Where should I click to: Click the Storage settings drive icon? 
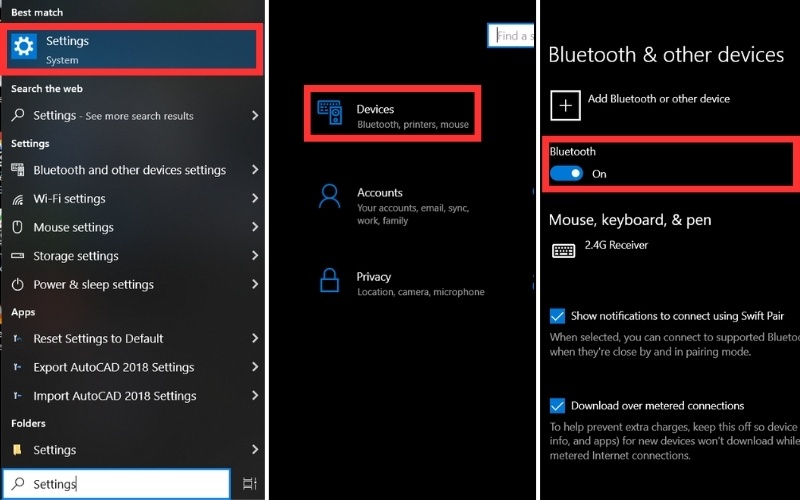pyautogui.click(x=18, y=256)
